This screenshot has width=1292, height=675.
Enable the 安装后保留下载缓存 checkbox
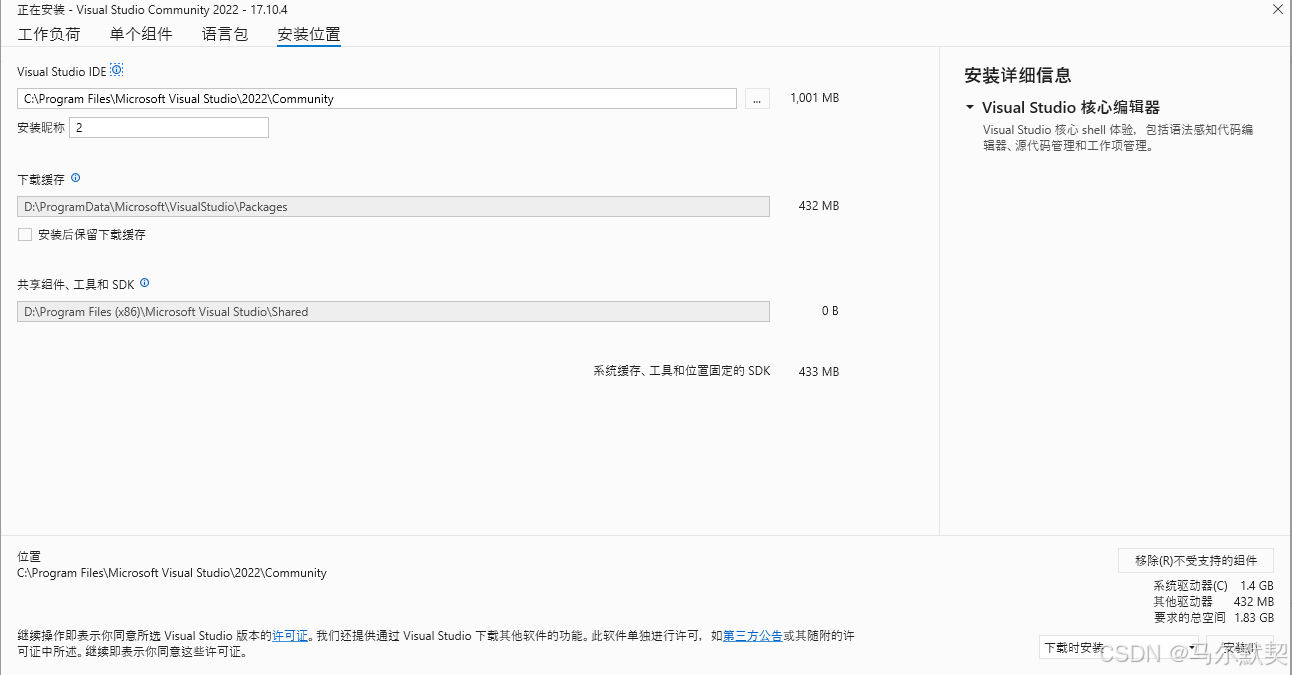click(25, 234)
